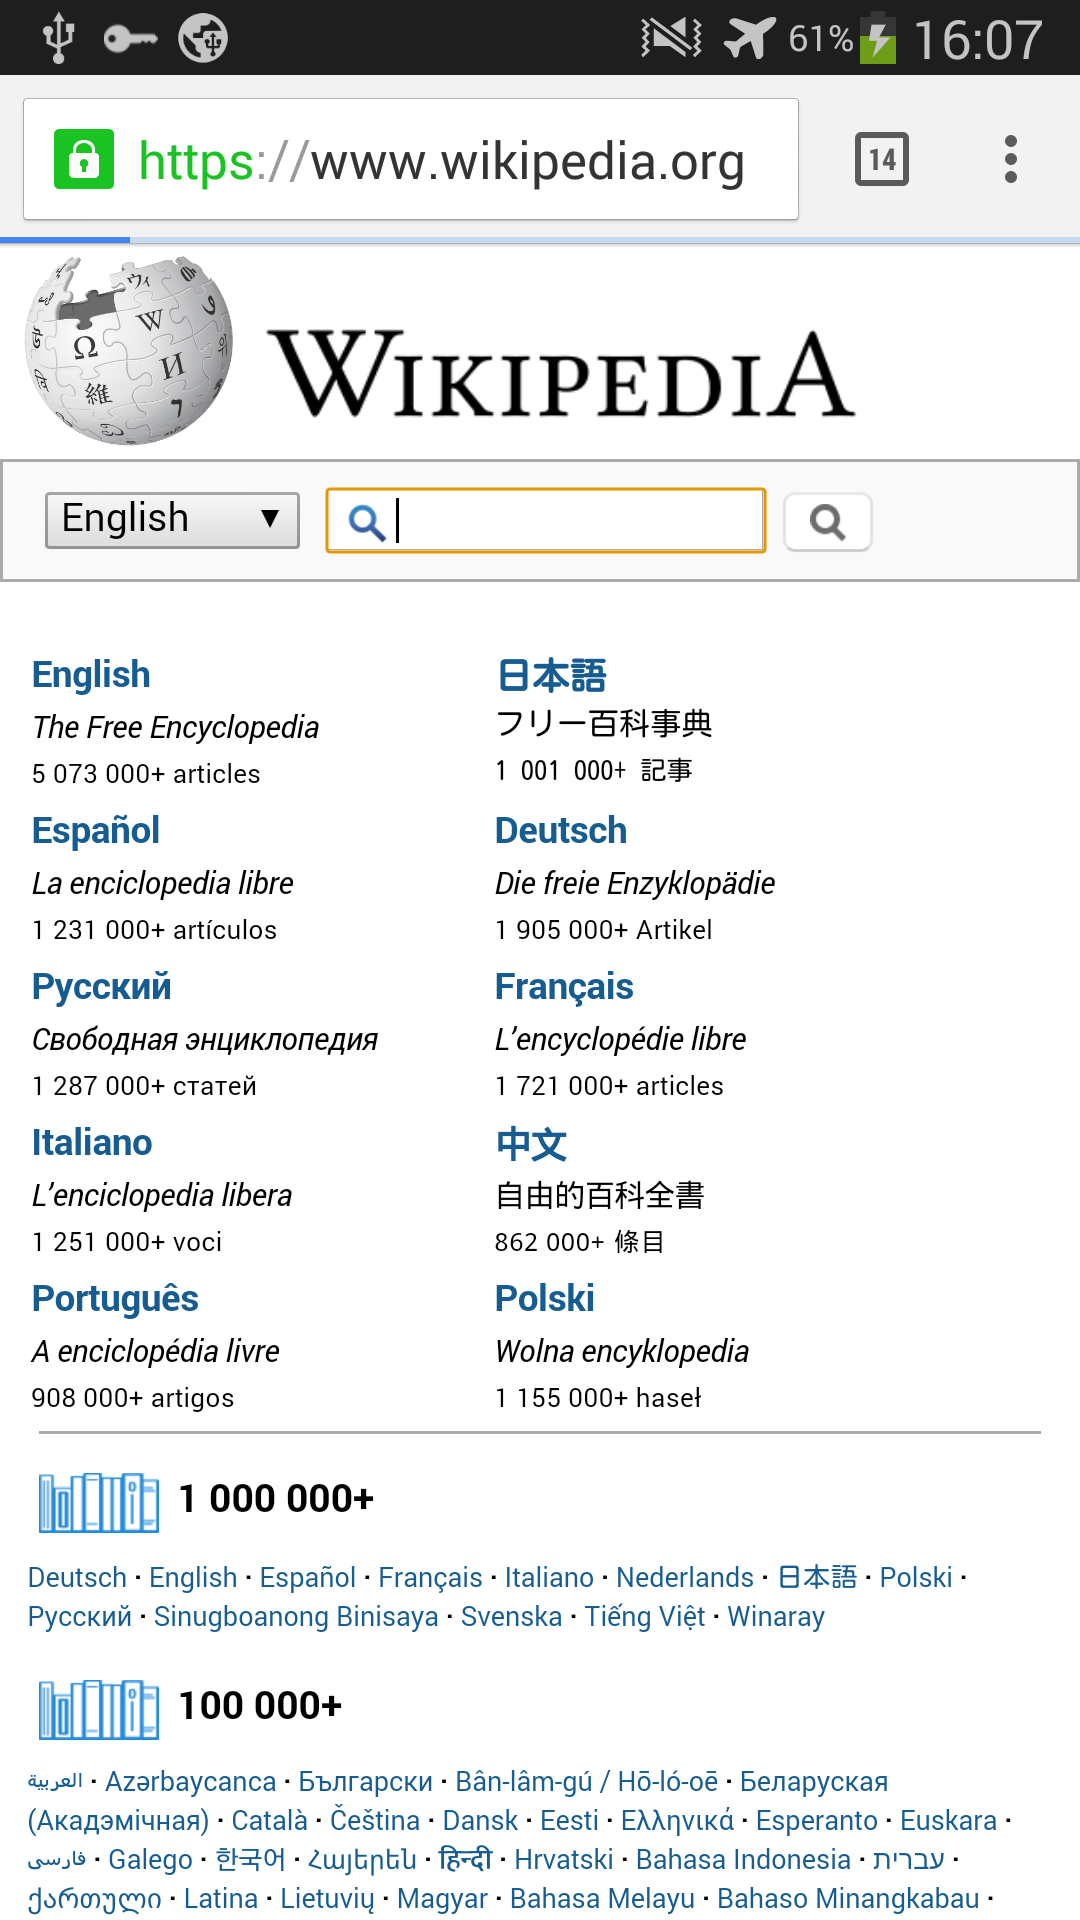
Task: Tap the Wikipedia globe logo
Action: pos(128,351)
